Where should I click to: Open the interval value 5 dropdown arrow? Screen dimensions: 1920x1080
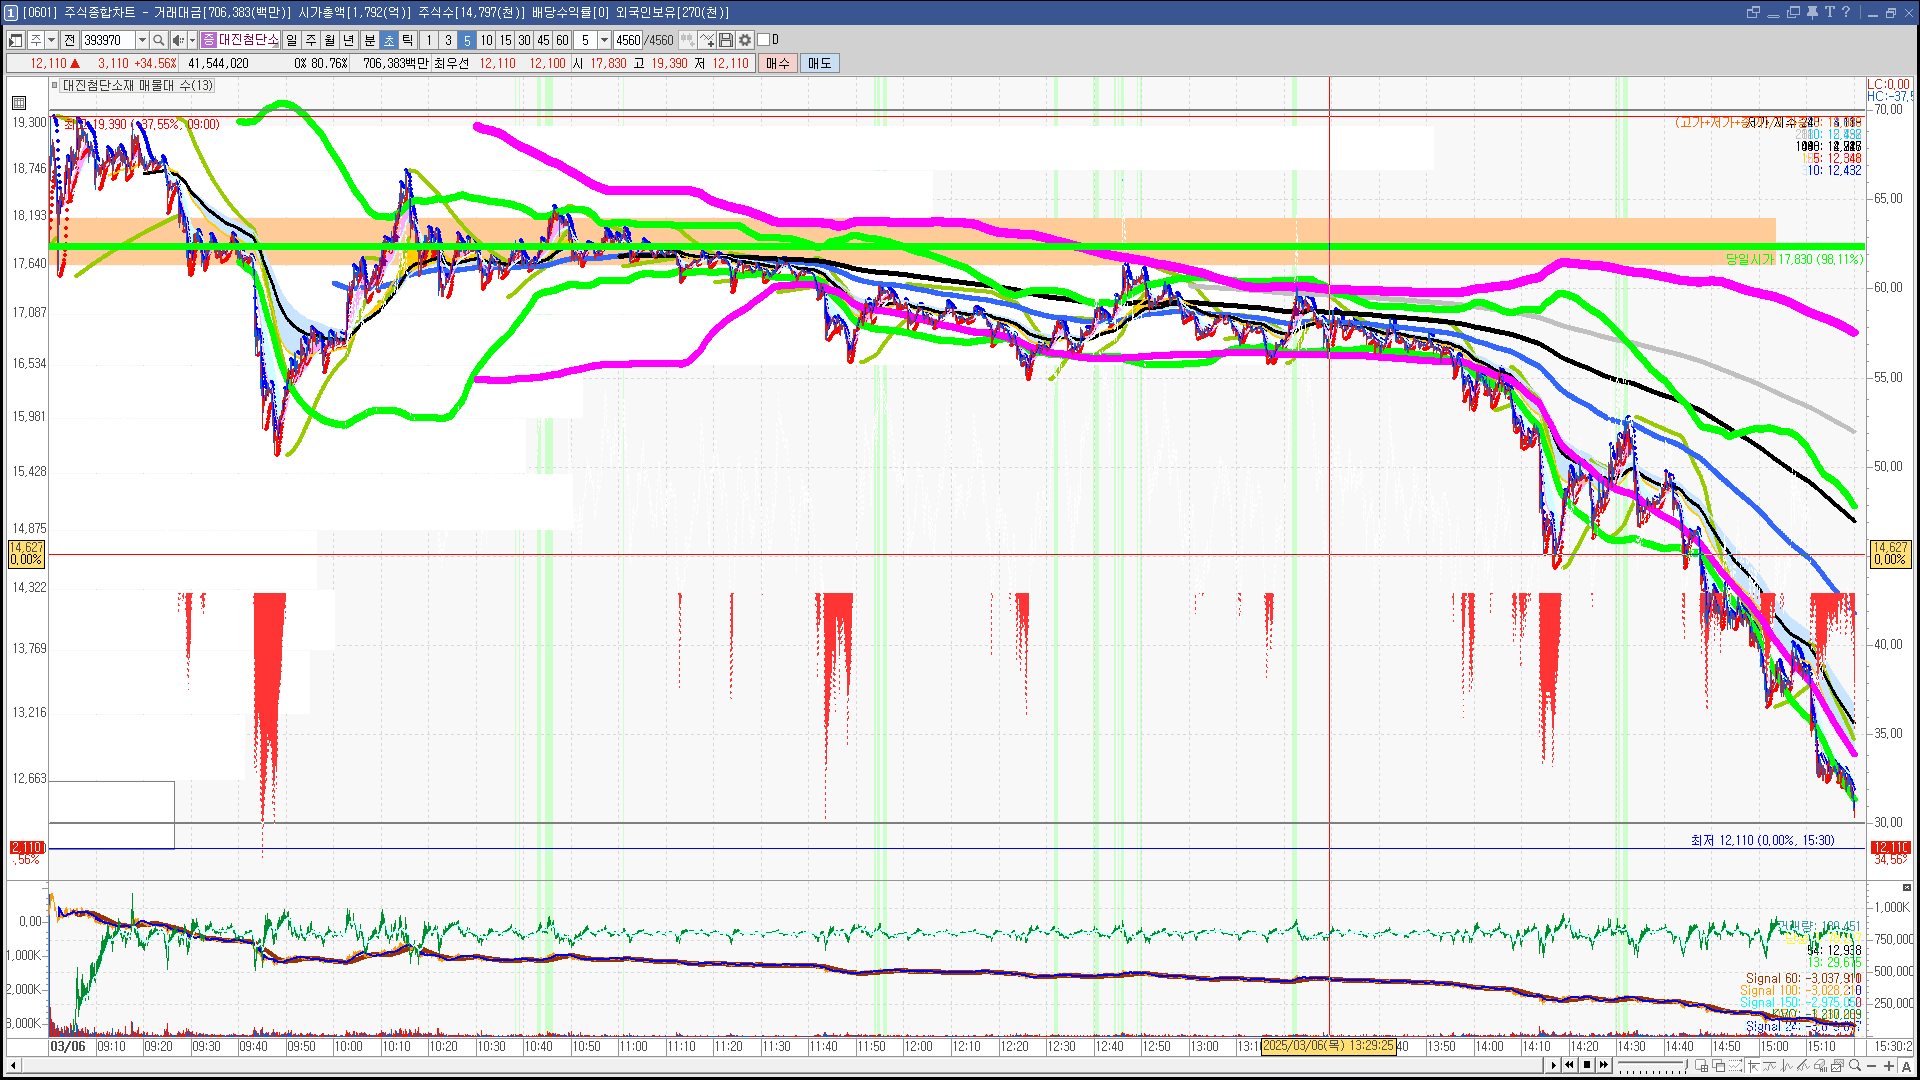pos(604,40)
